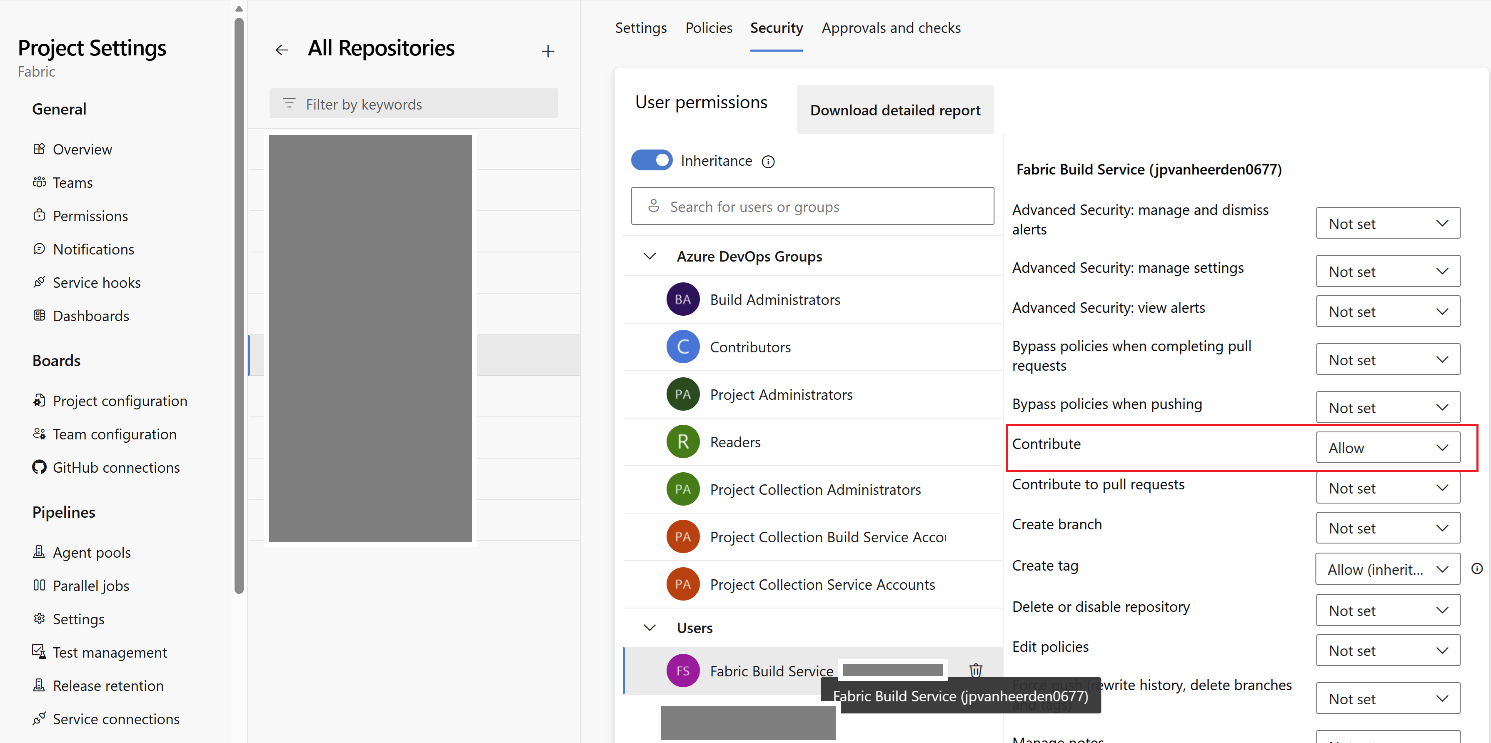Click the Test management icon

tap(39, 652)
